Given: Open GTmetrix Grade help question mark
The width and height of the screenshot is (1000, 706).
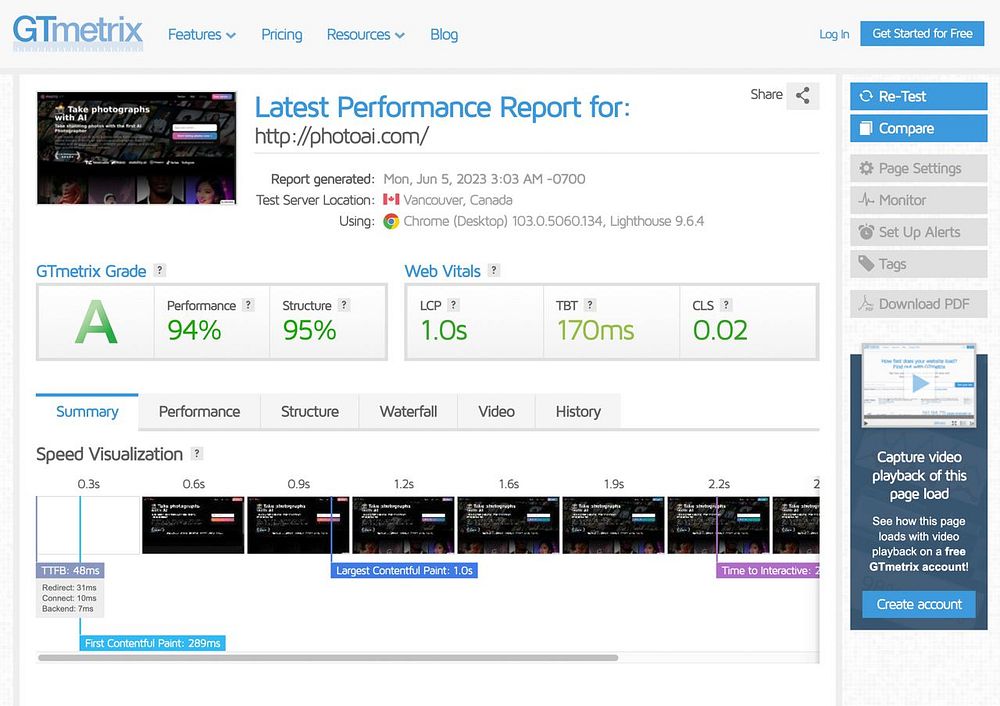Looking at the screenshot, I should point(159,270).
